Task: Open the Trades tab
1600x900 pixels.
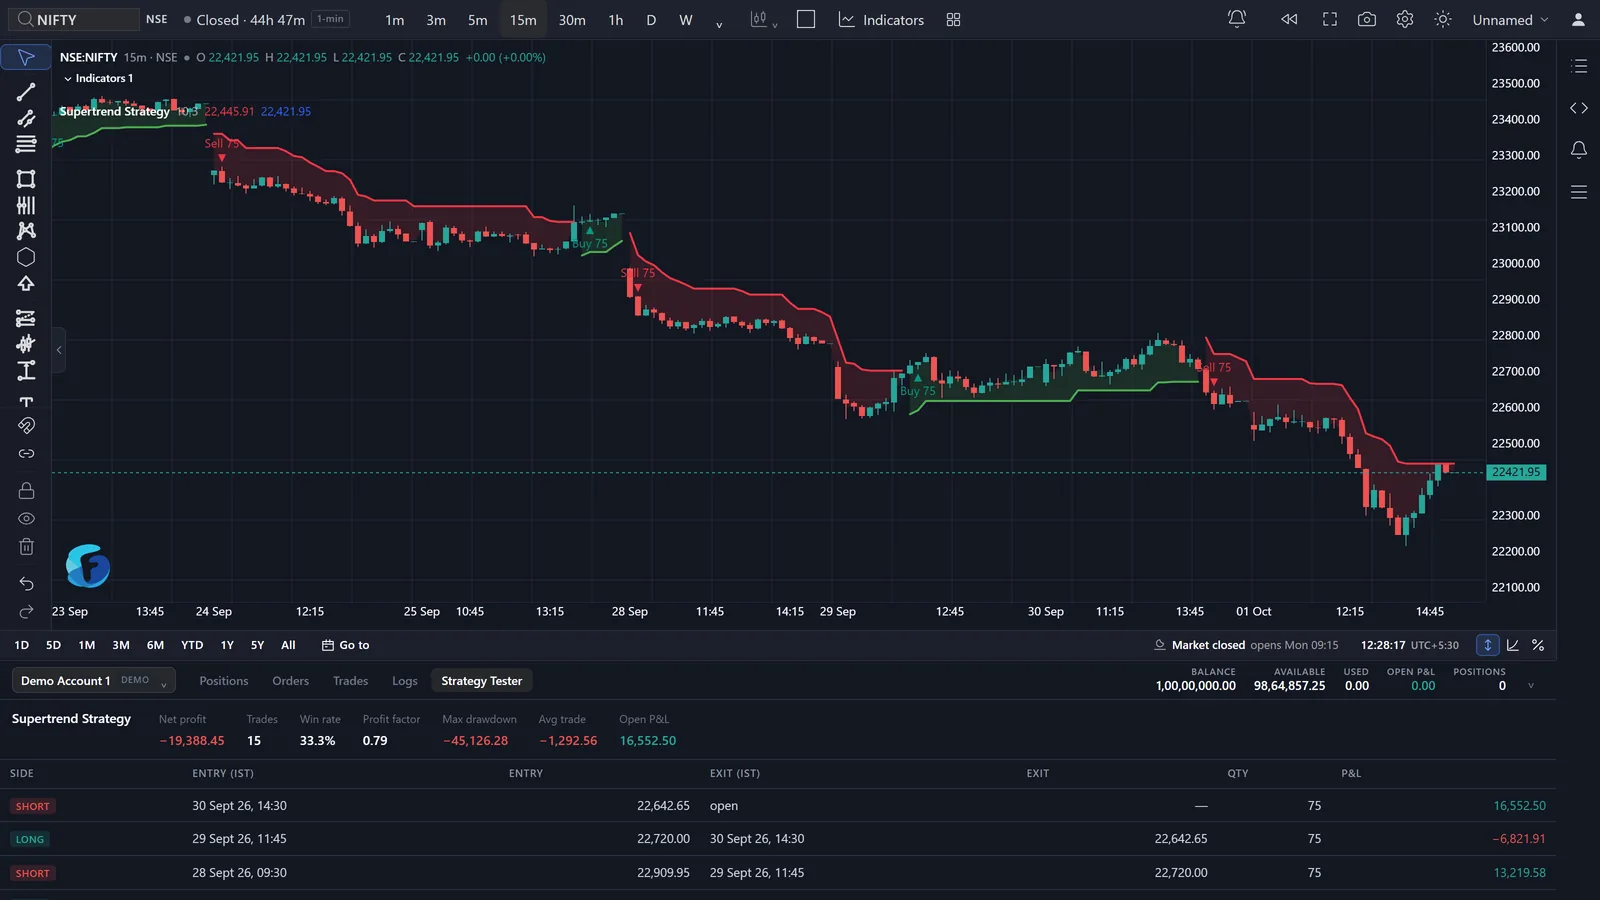Action: 350,681
